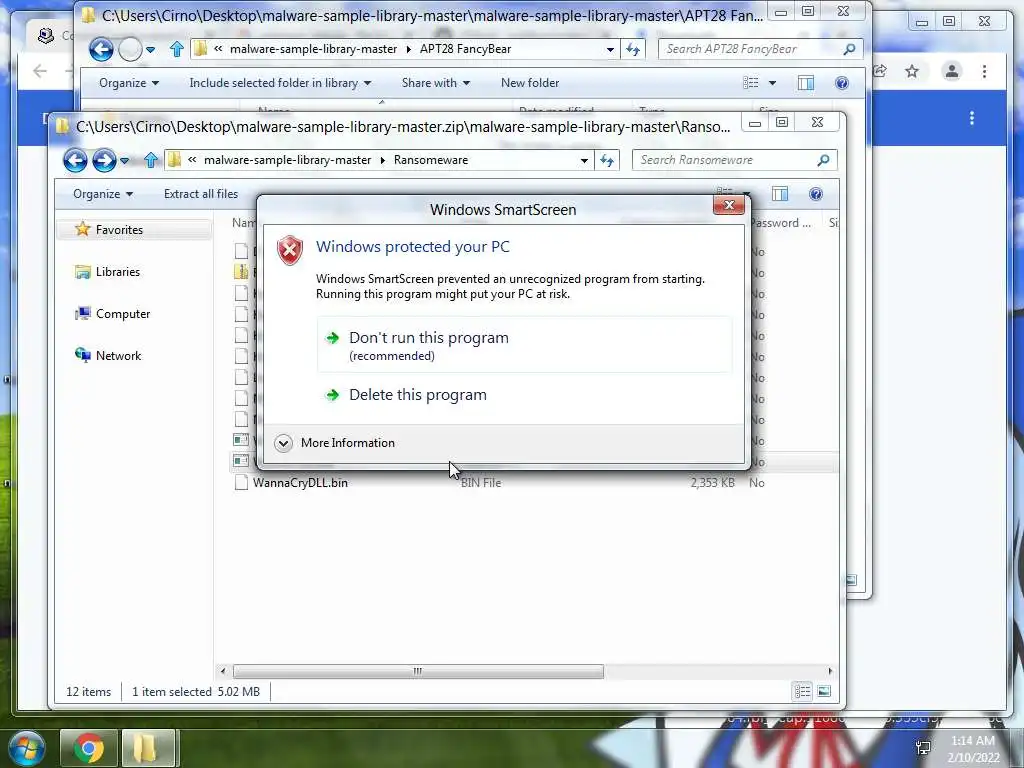Click the BIN File type cell

[481, 483]
